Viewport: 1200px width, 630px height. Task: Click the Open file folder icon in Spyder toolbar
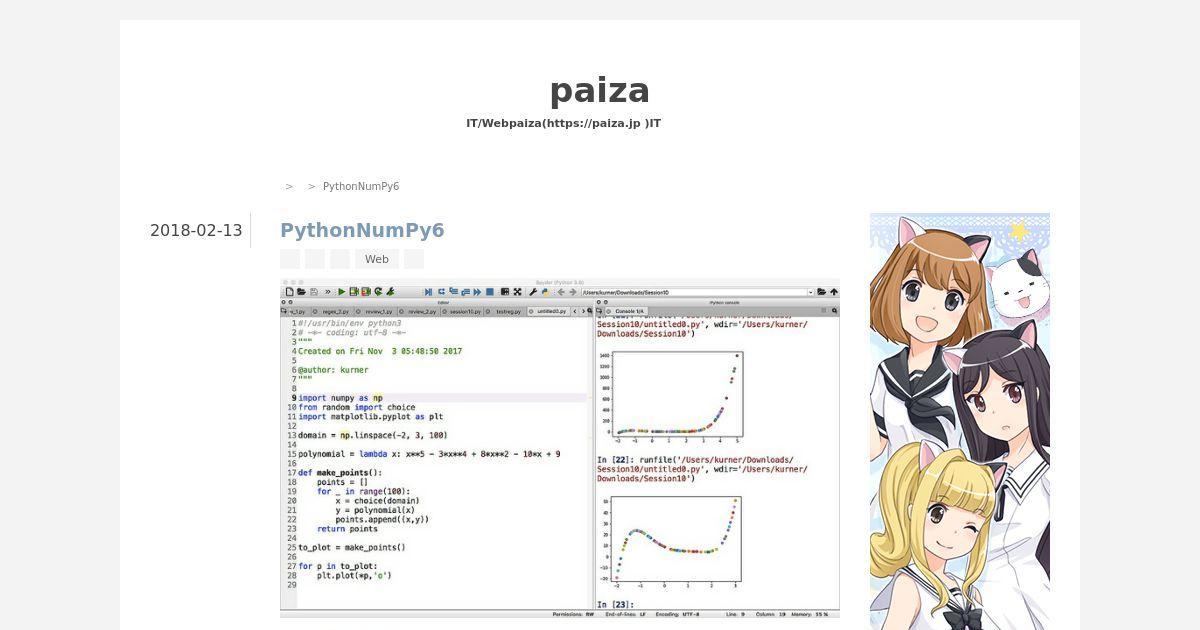pyautogui.click(x=301, y=292)
